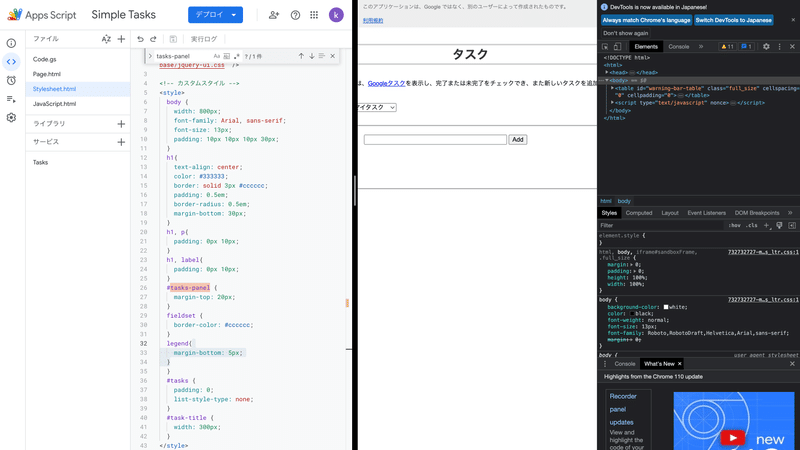800x450 pixels.
Task: Open the Google apps grid icon
Action: (314, 15)
